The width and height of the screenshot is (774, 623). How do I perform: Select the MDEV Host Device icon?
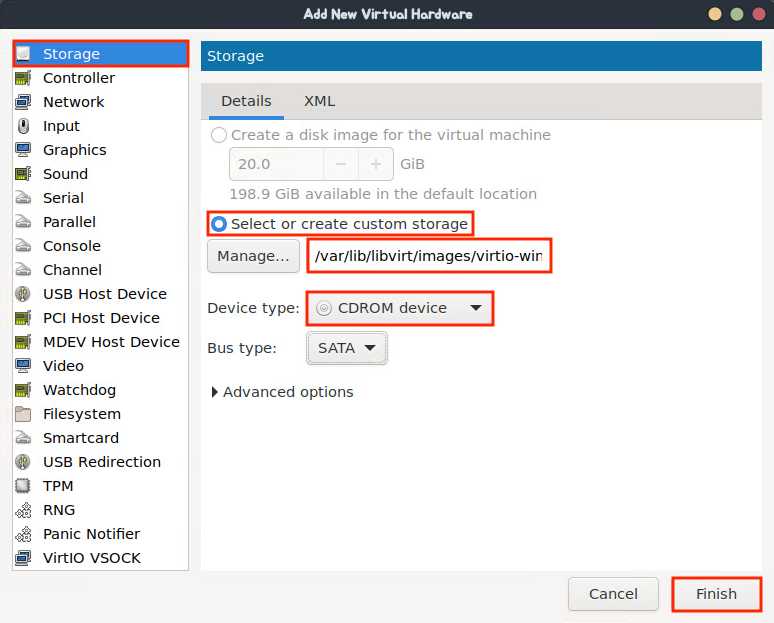pyautogui.click(x=23, y=342)
